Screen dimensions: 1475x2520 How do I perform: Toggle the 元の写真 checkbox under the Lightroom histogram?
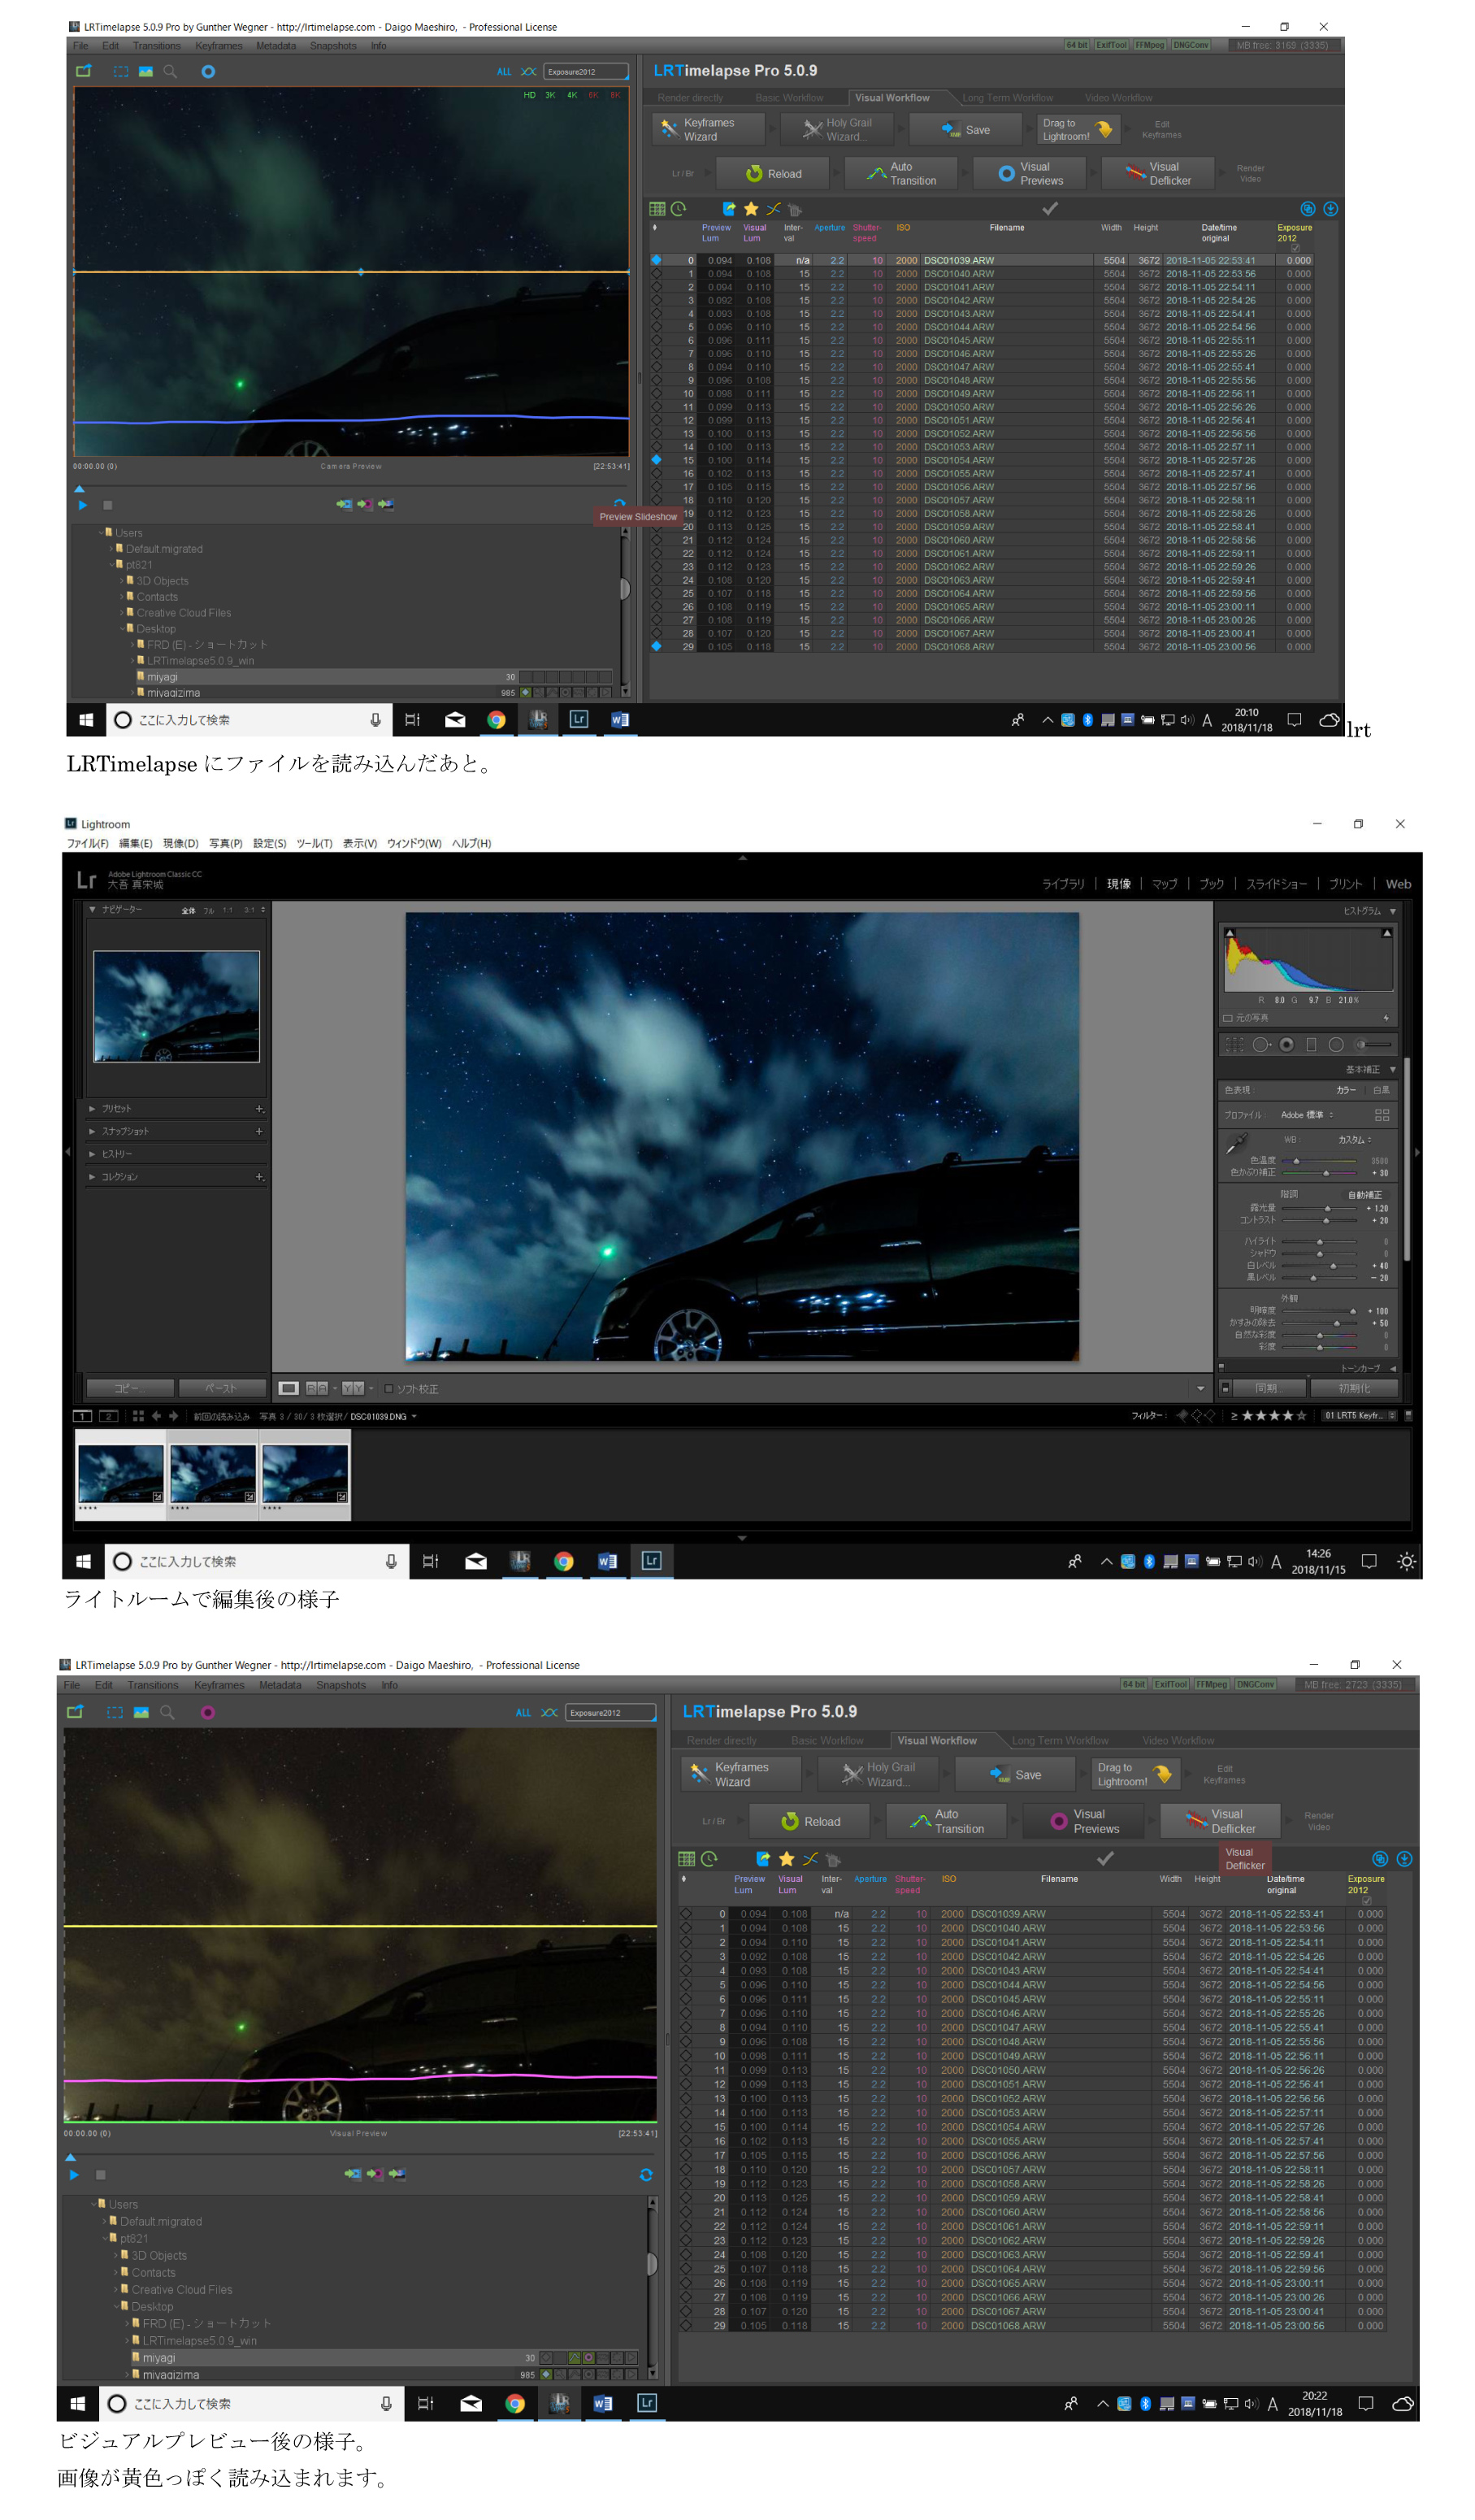click(1228, 1018)
